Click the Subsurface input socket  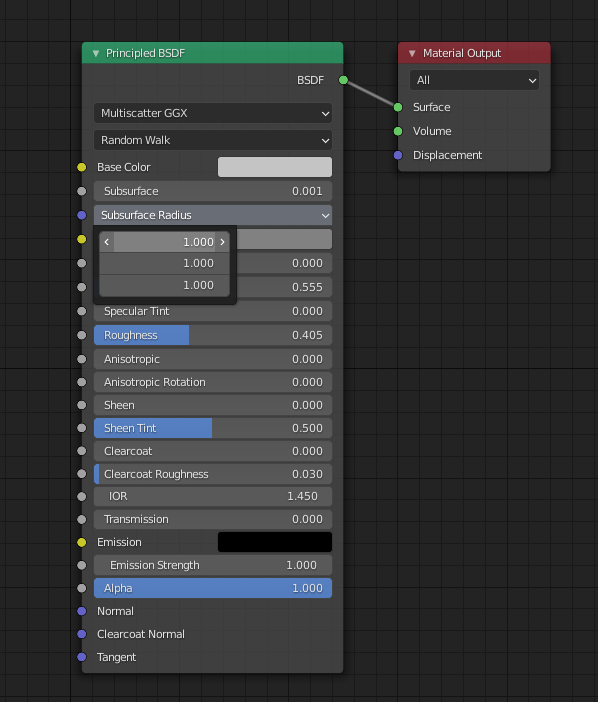[x=81, y=191]
